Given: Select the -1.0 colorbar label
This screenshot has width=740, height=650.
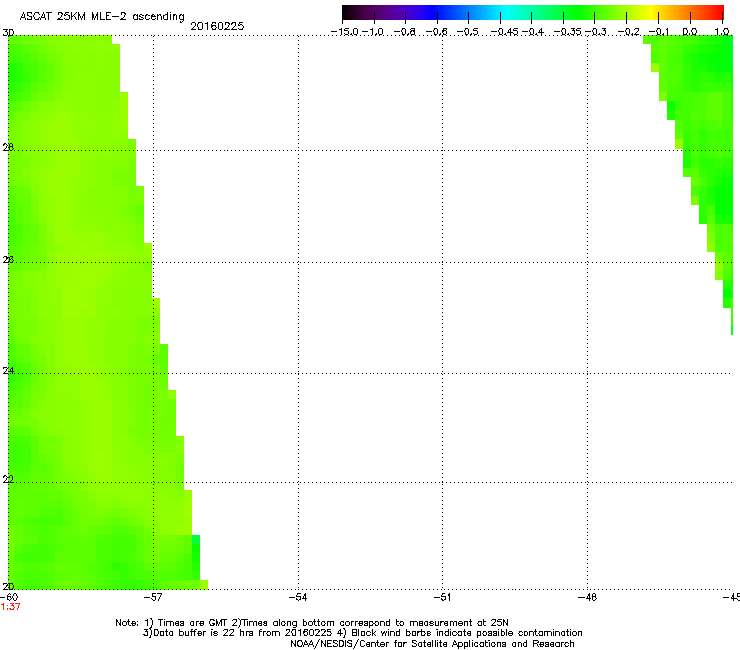Looking at the screenshot, I should (373, 32).
